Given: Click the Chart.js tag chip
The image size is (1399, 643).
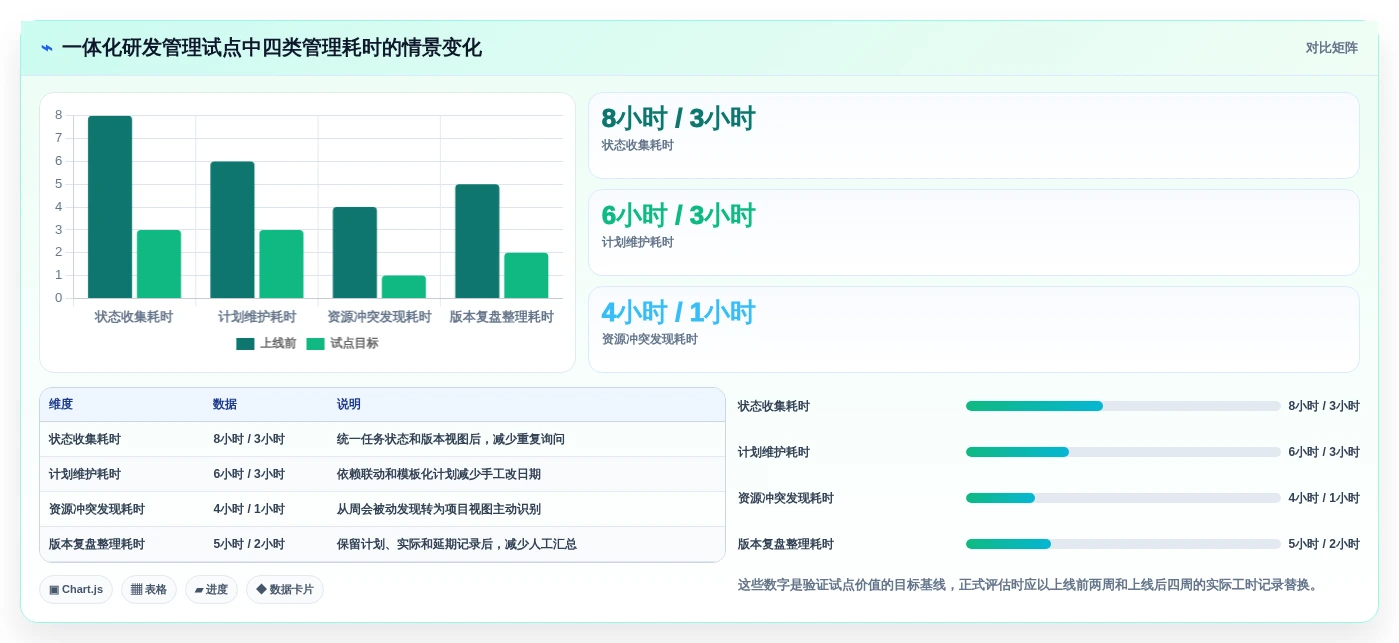Looking at the screenshot, I should click(x=76, y=590).
